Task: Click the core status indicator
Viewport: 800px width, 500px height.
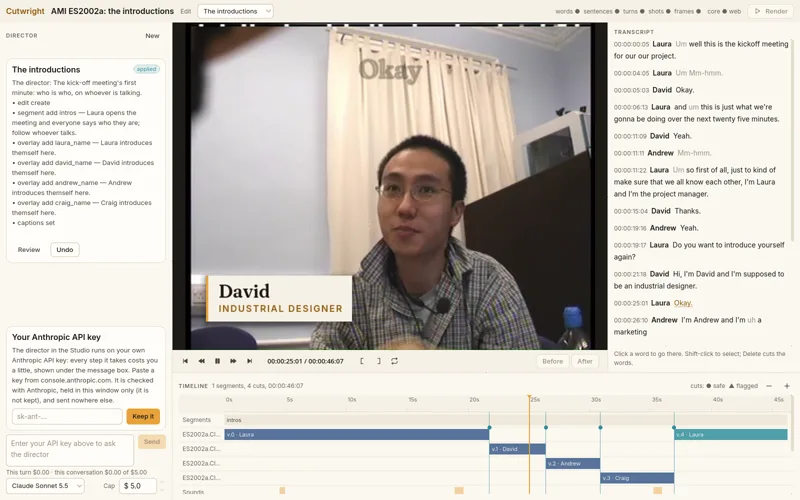Action: 717,11
